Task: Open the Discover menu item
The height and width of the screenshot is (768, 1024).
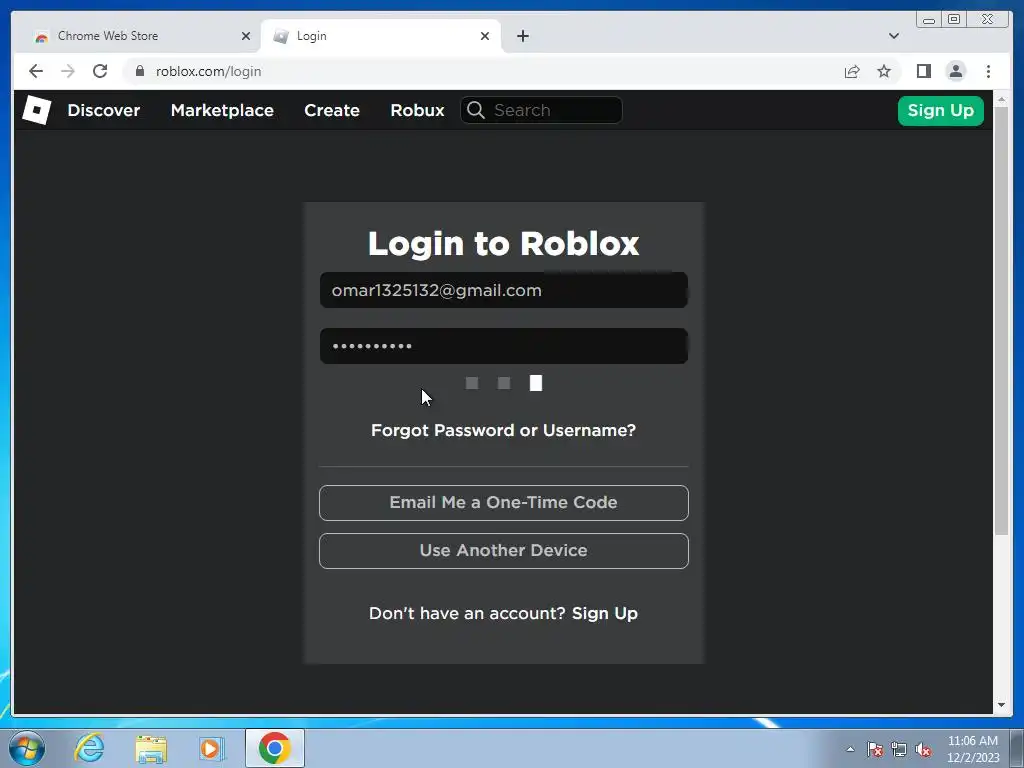Action: pyautogui.click(x=103, y=110)
